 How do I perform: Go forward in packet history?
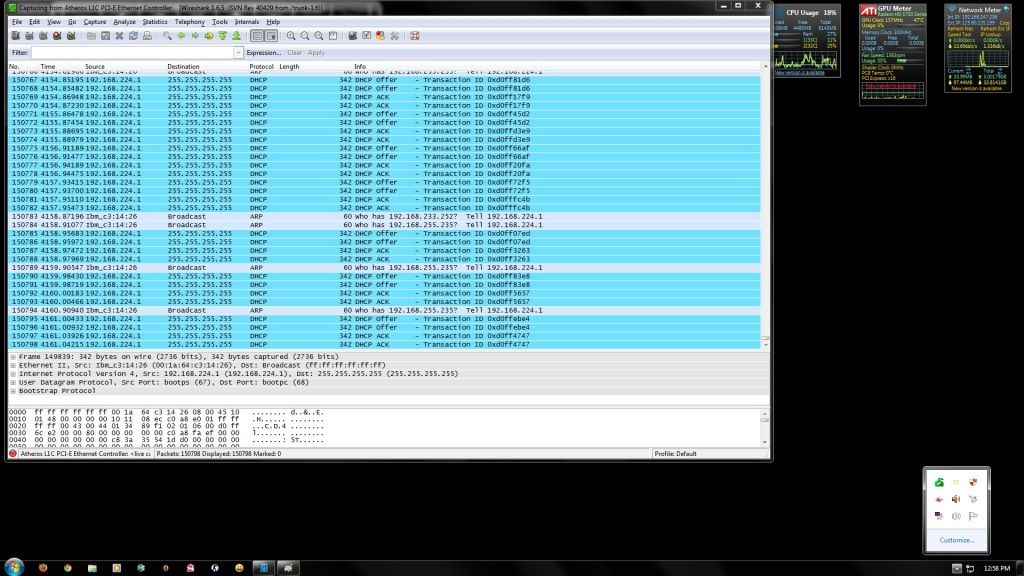click(x=195, y=36)
